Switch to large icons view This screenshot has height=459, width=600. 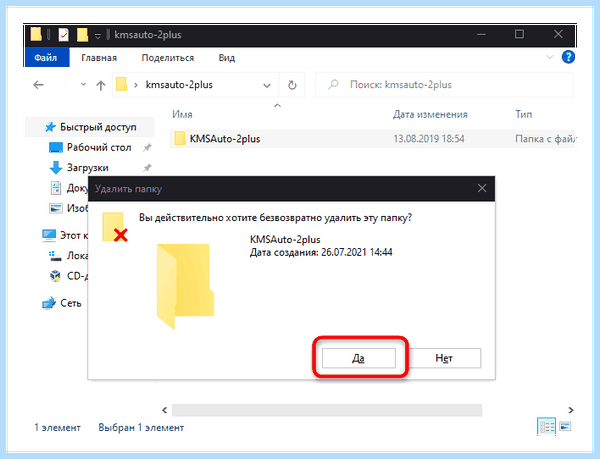(x=566, y=426)
